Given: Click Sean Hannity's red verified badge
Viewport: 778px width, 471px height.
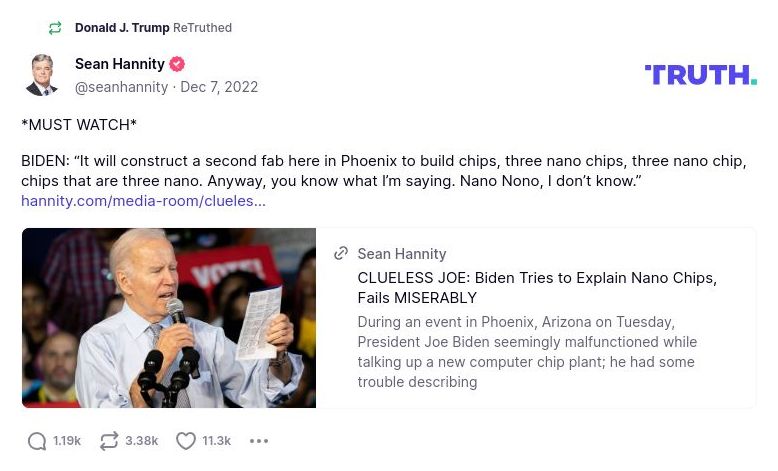Looking at the screenshot, I should pos(177,64).
